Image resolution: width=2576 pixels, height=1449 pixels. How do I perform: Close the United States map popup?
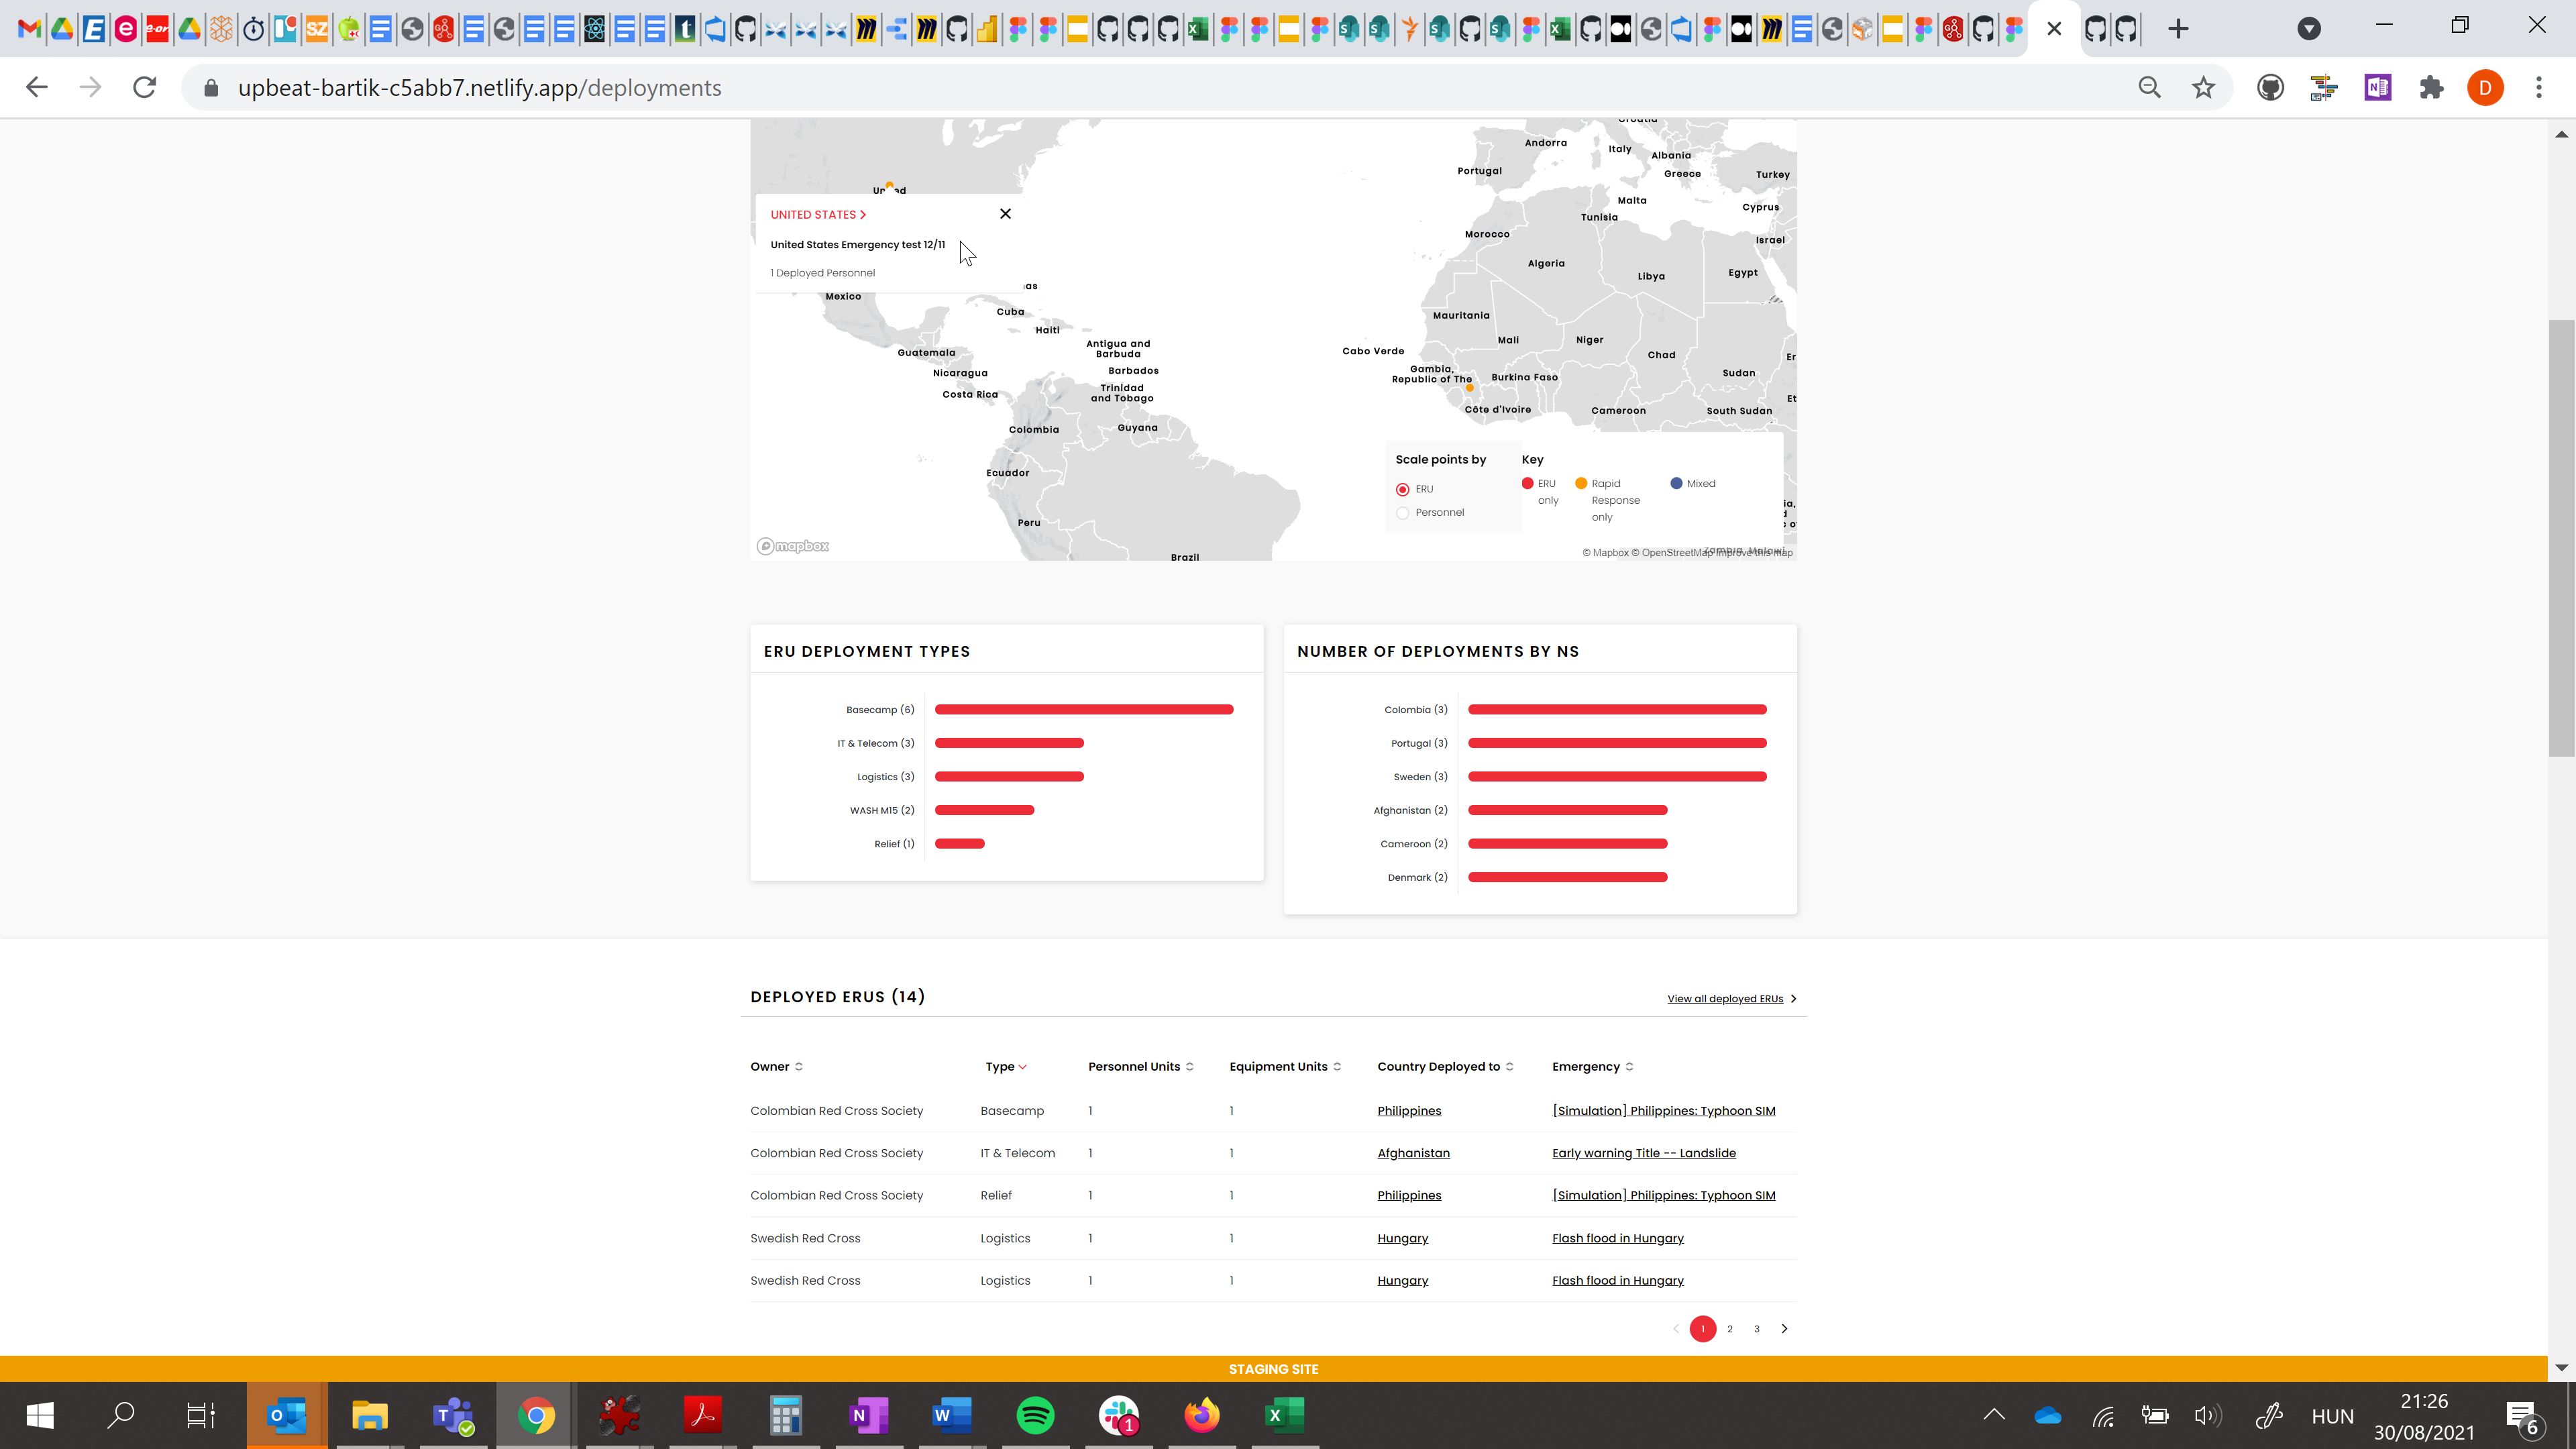pos(1005,213)
